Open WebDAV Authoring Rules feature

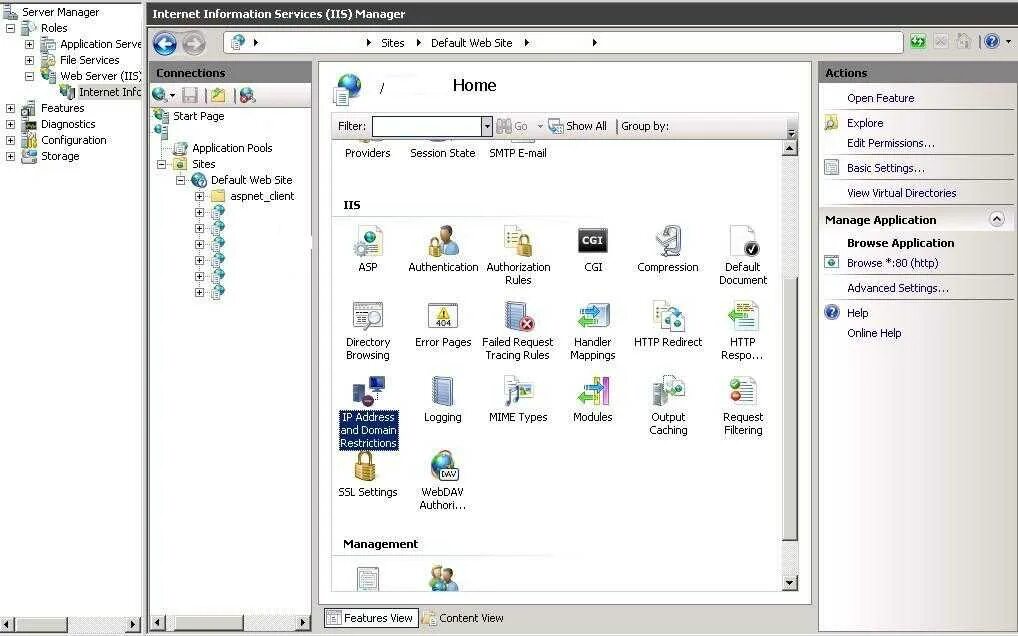pos(443,481)
